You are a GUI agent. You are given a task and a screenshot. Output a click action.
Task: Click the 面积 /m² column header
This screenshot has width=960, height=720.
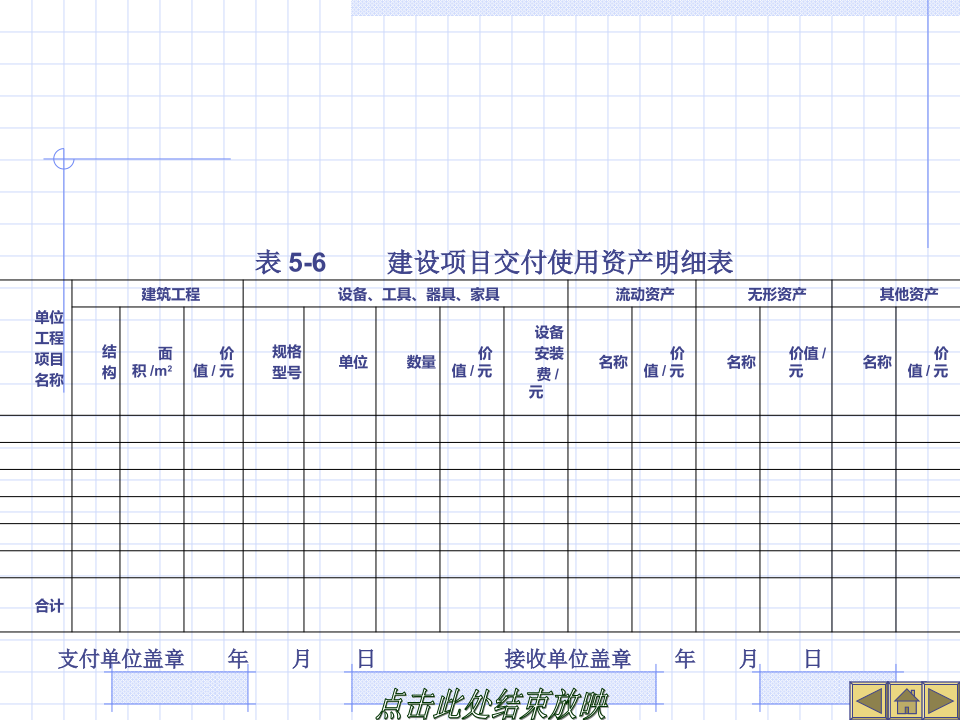[152, 362]
